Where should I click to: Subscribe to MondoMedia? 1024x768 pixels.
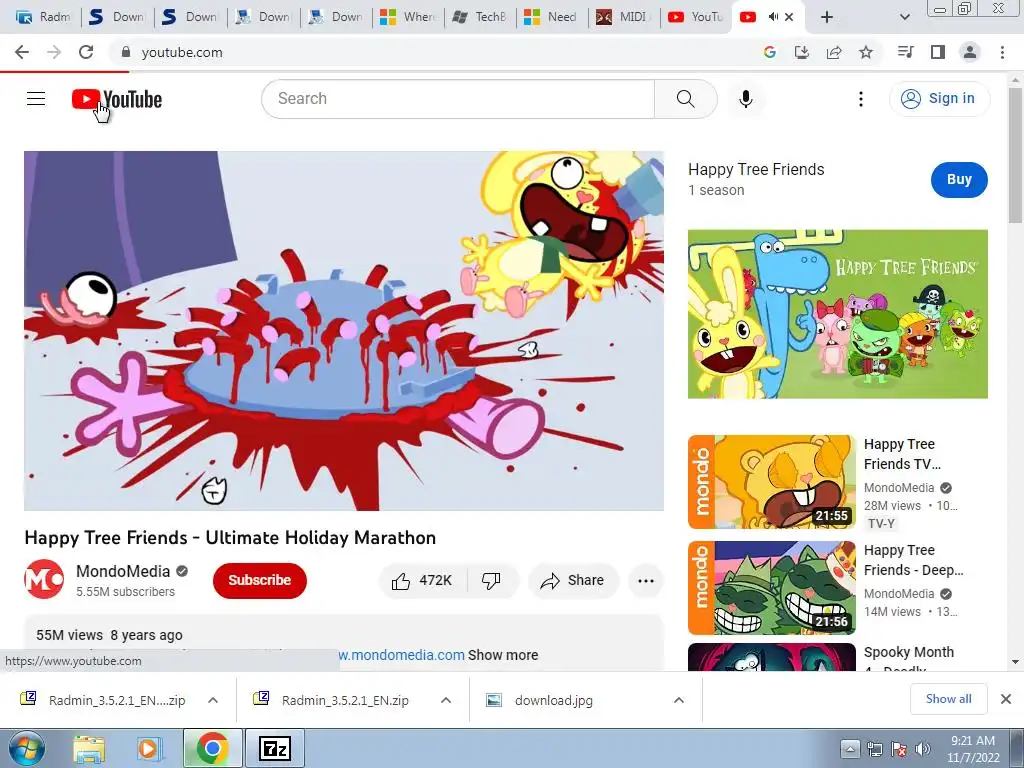pos(259,580)
